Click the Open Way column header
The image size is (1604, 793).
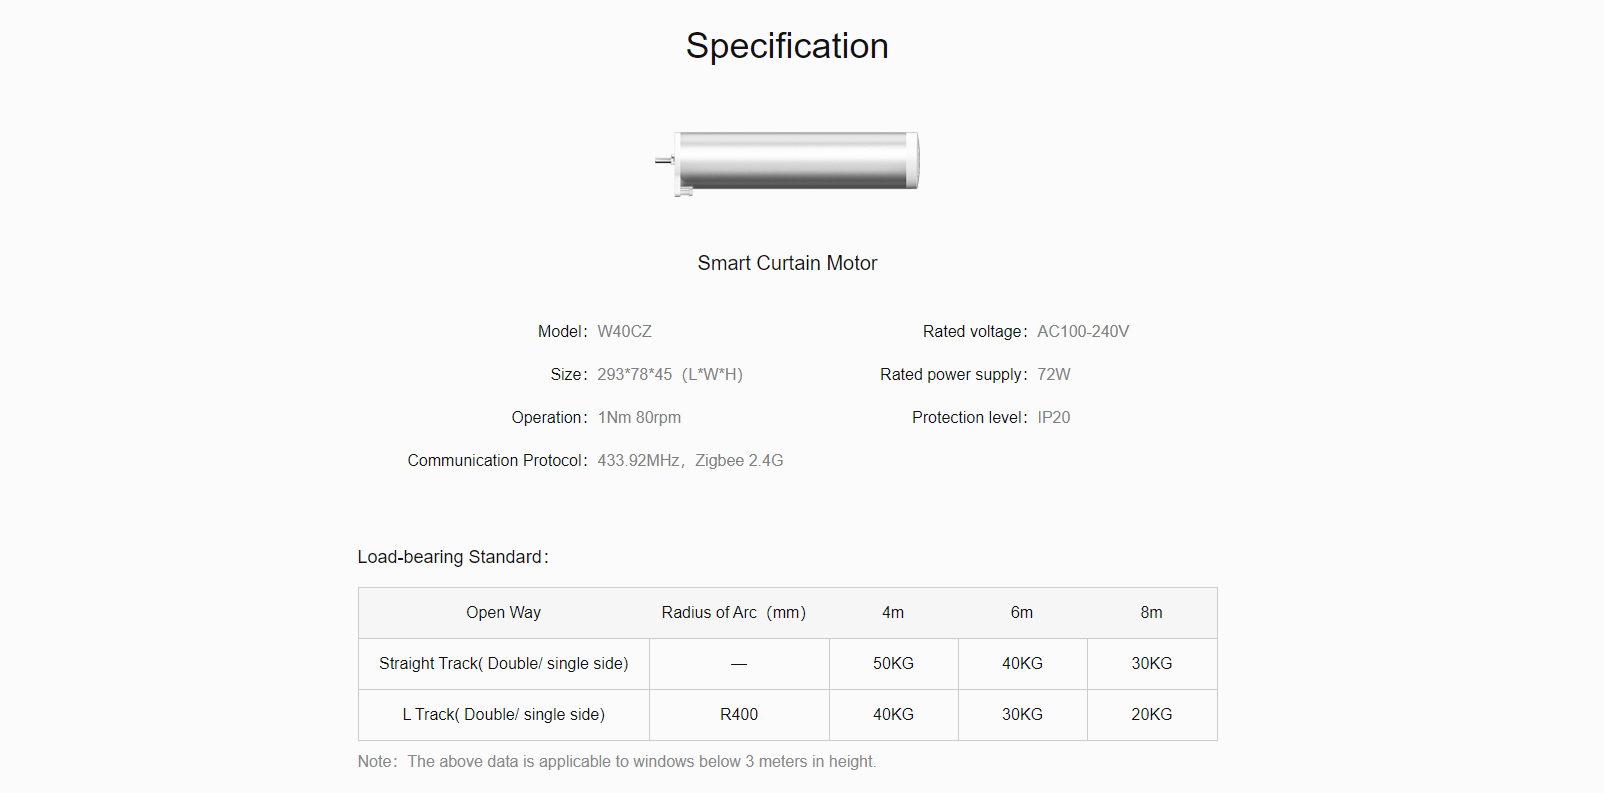[x=504, y=613]
